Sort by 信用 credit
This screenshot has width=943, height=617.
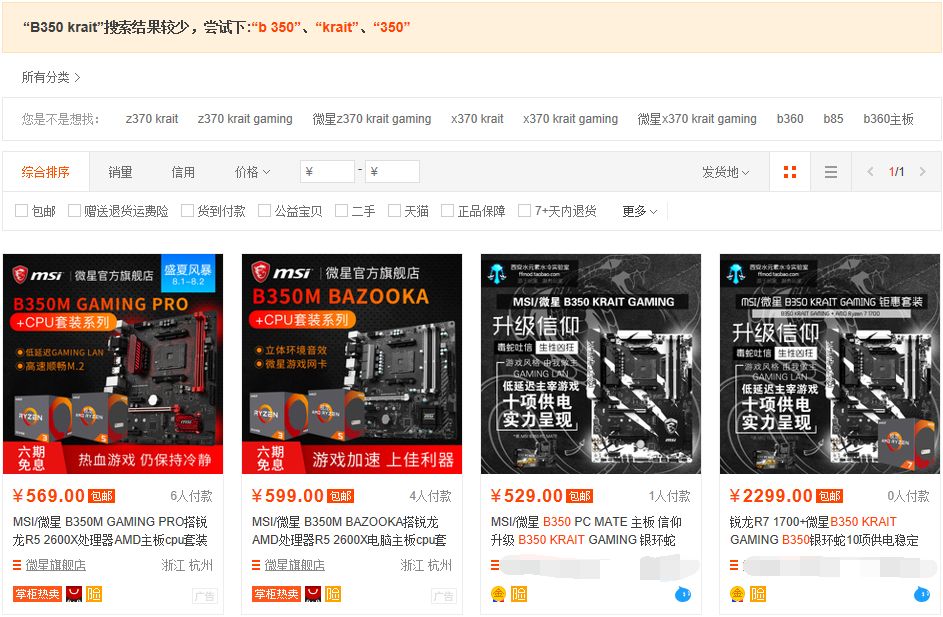point(183,172)
